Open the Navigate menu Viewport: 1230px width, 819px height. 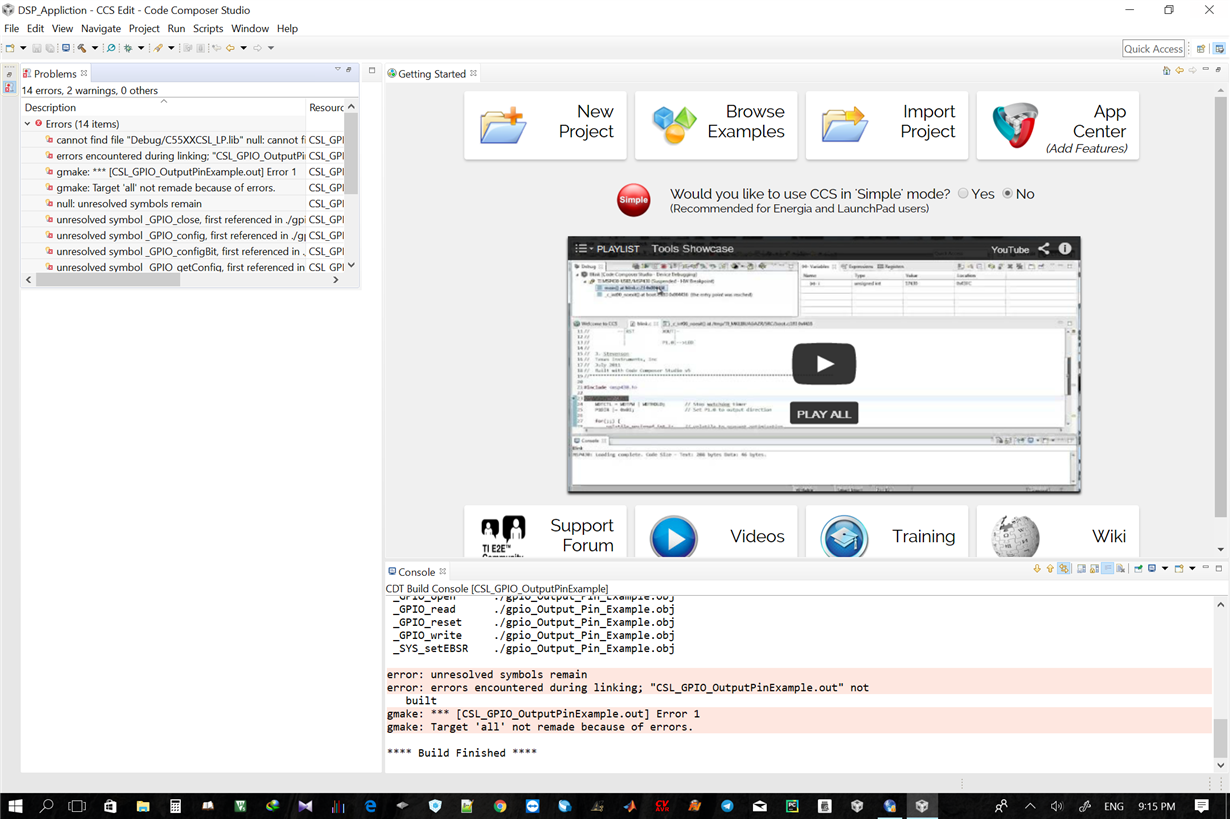click(101, 28)
